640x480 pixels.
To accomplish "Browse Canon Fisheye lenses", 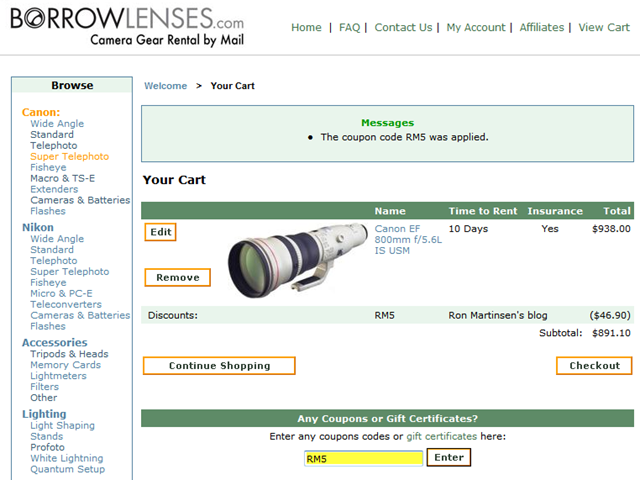I will (x=48, y=167).
